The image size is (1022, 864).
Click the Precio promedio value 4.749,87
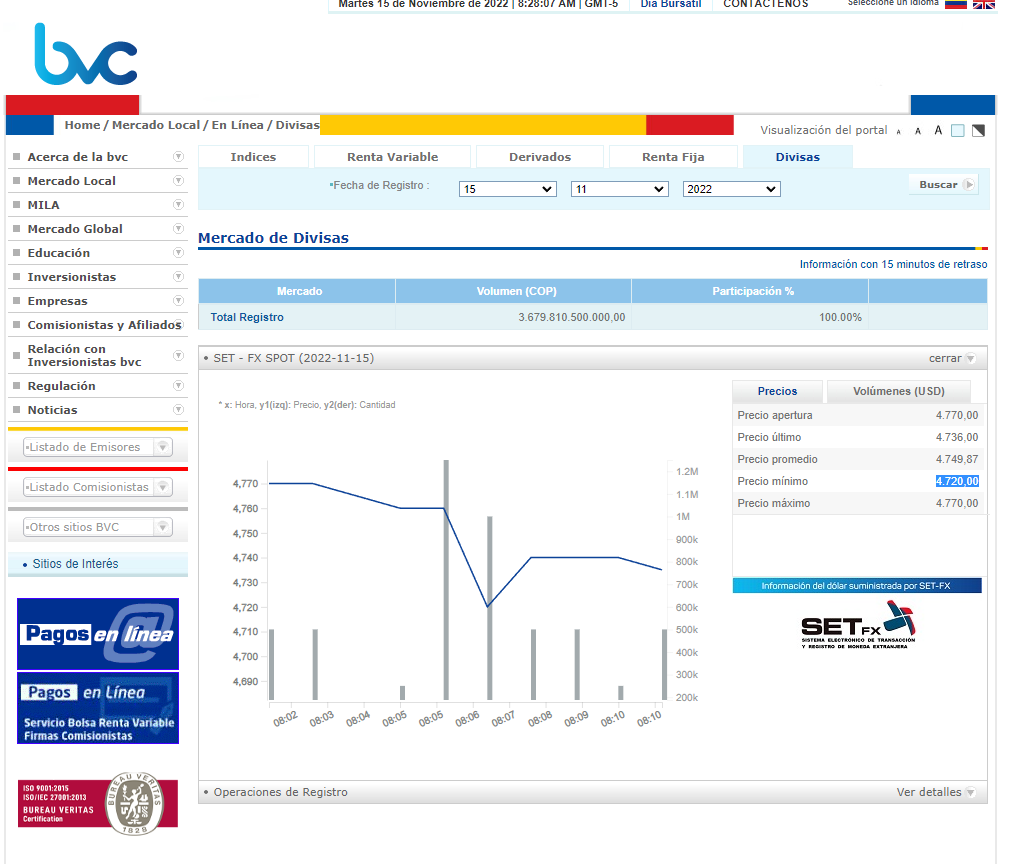click(x=957, y=459)
